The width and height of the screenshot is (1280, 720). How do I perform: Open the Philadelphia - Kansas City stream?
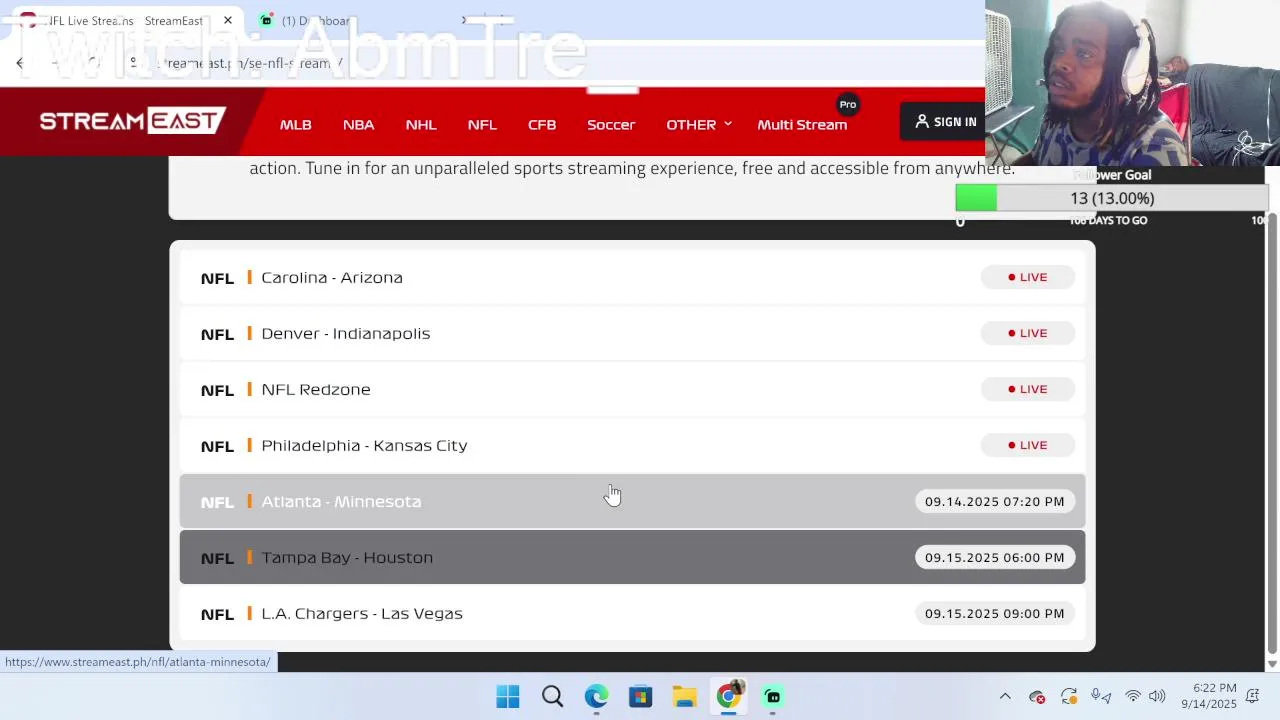(x=632, y=445)
